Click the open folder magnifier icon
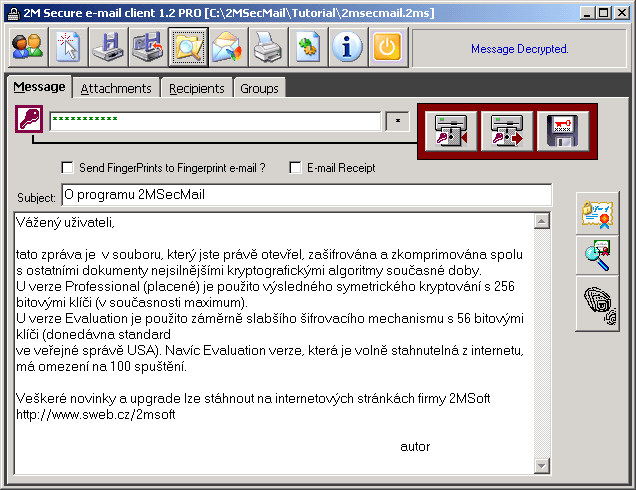The height and width of the screenshot is (490, 636). (188, 47)
